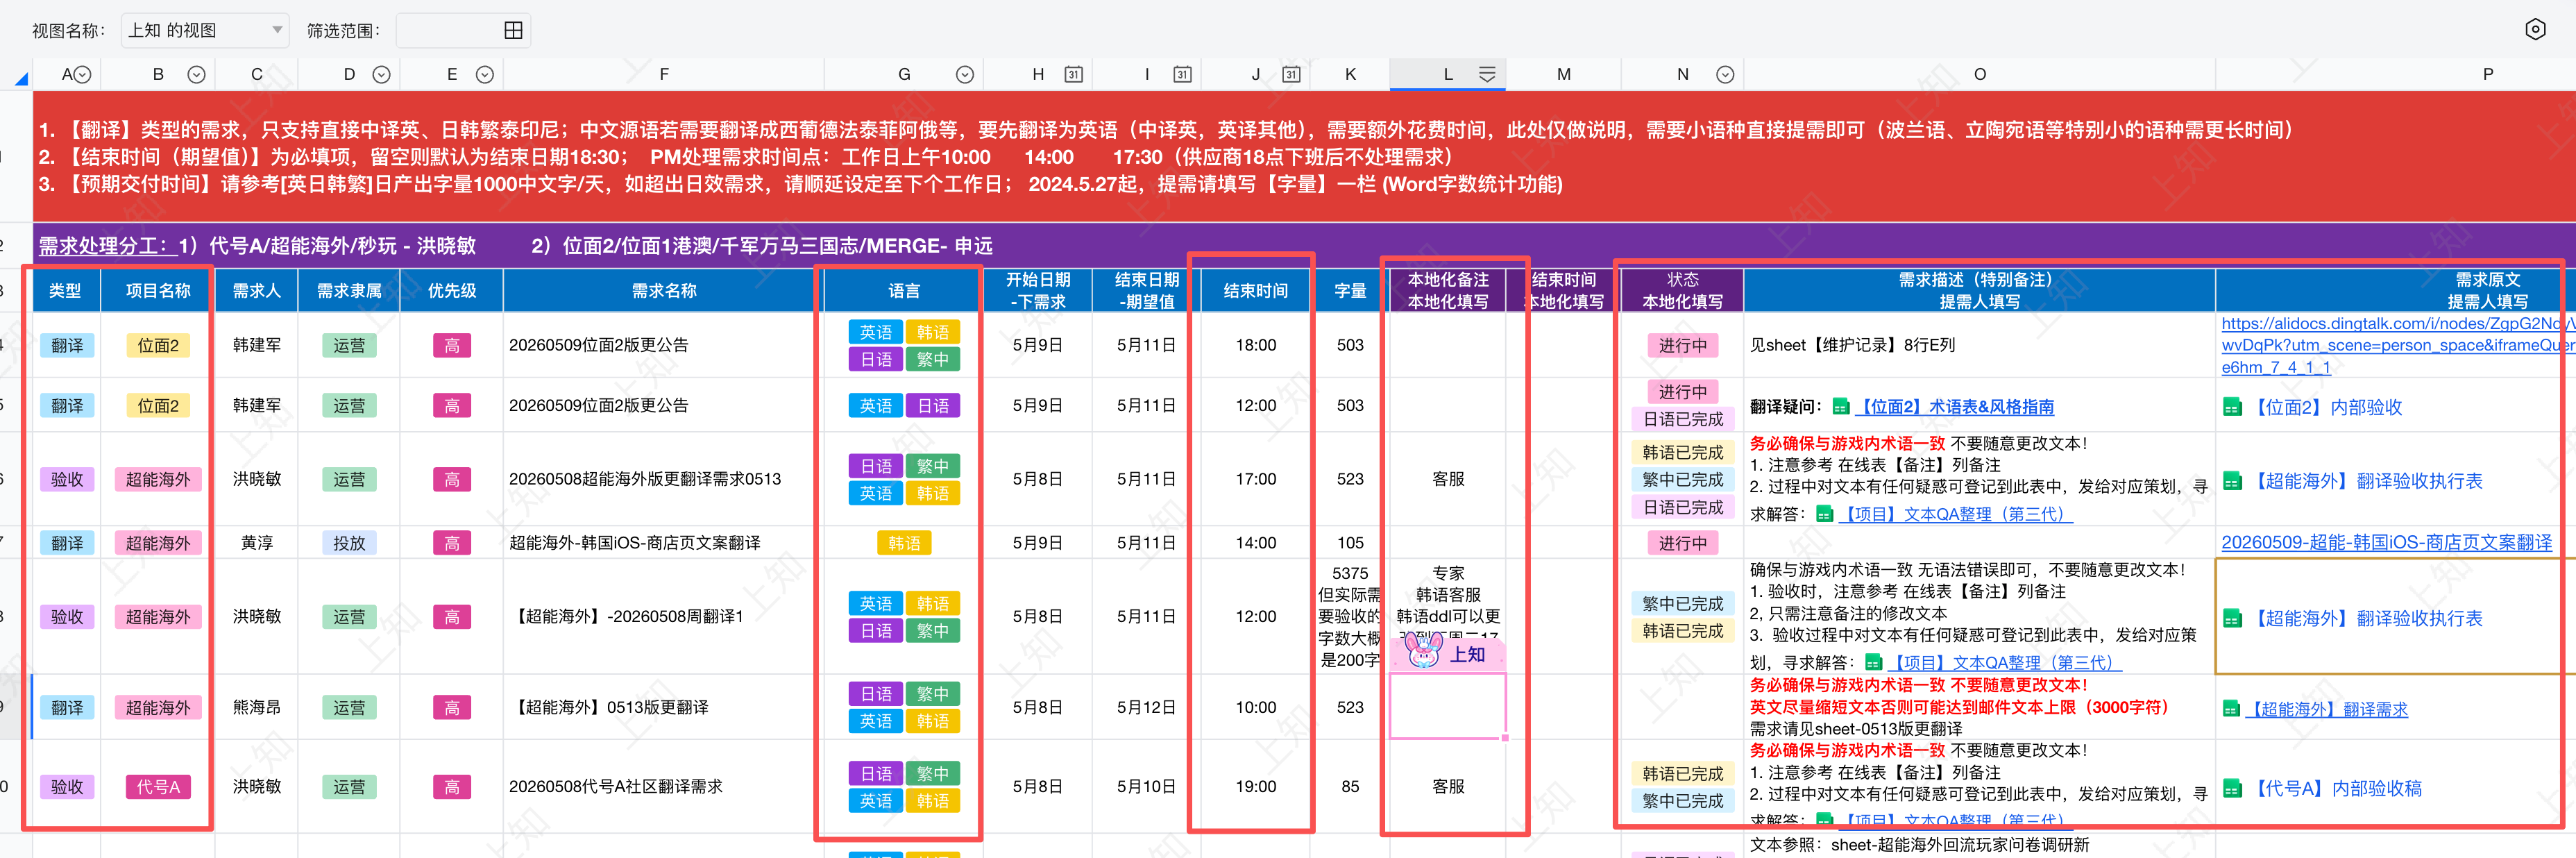This screenshot has width=2576, height=858.
Task: Open column B filter dropdown
Action: (197, 74)
